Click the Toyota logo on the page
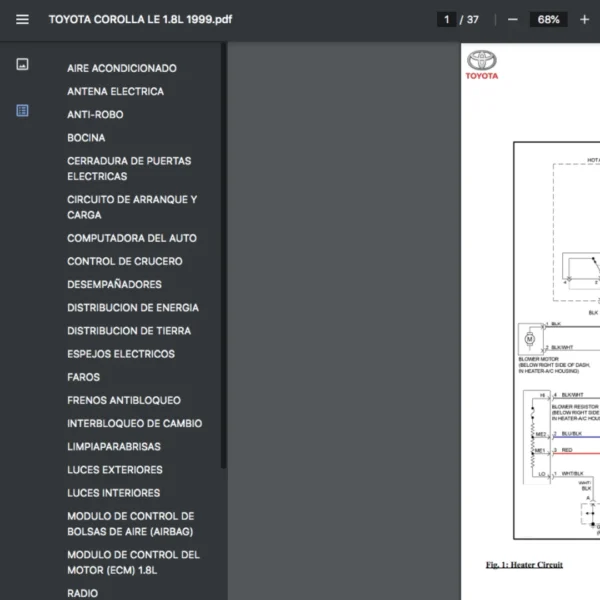The width and height of the screenshot is (600, 600). point(482,64)
